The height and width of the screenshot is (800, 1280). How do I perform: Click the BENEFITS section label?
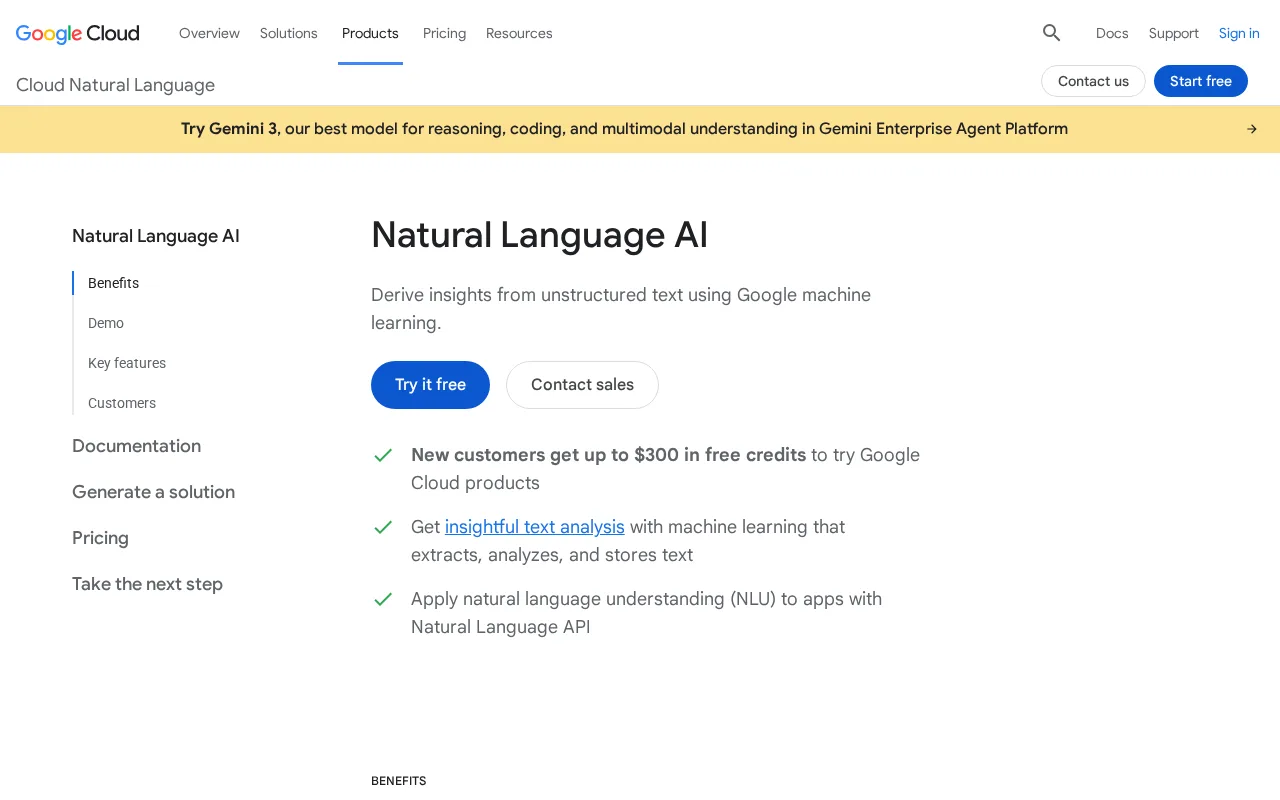(398, 781)
